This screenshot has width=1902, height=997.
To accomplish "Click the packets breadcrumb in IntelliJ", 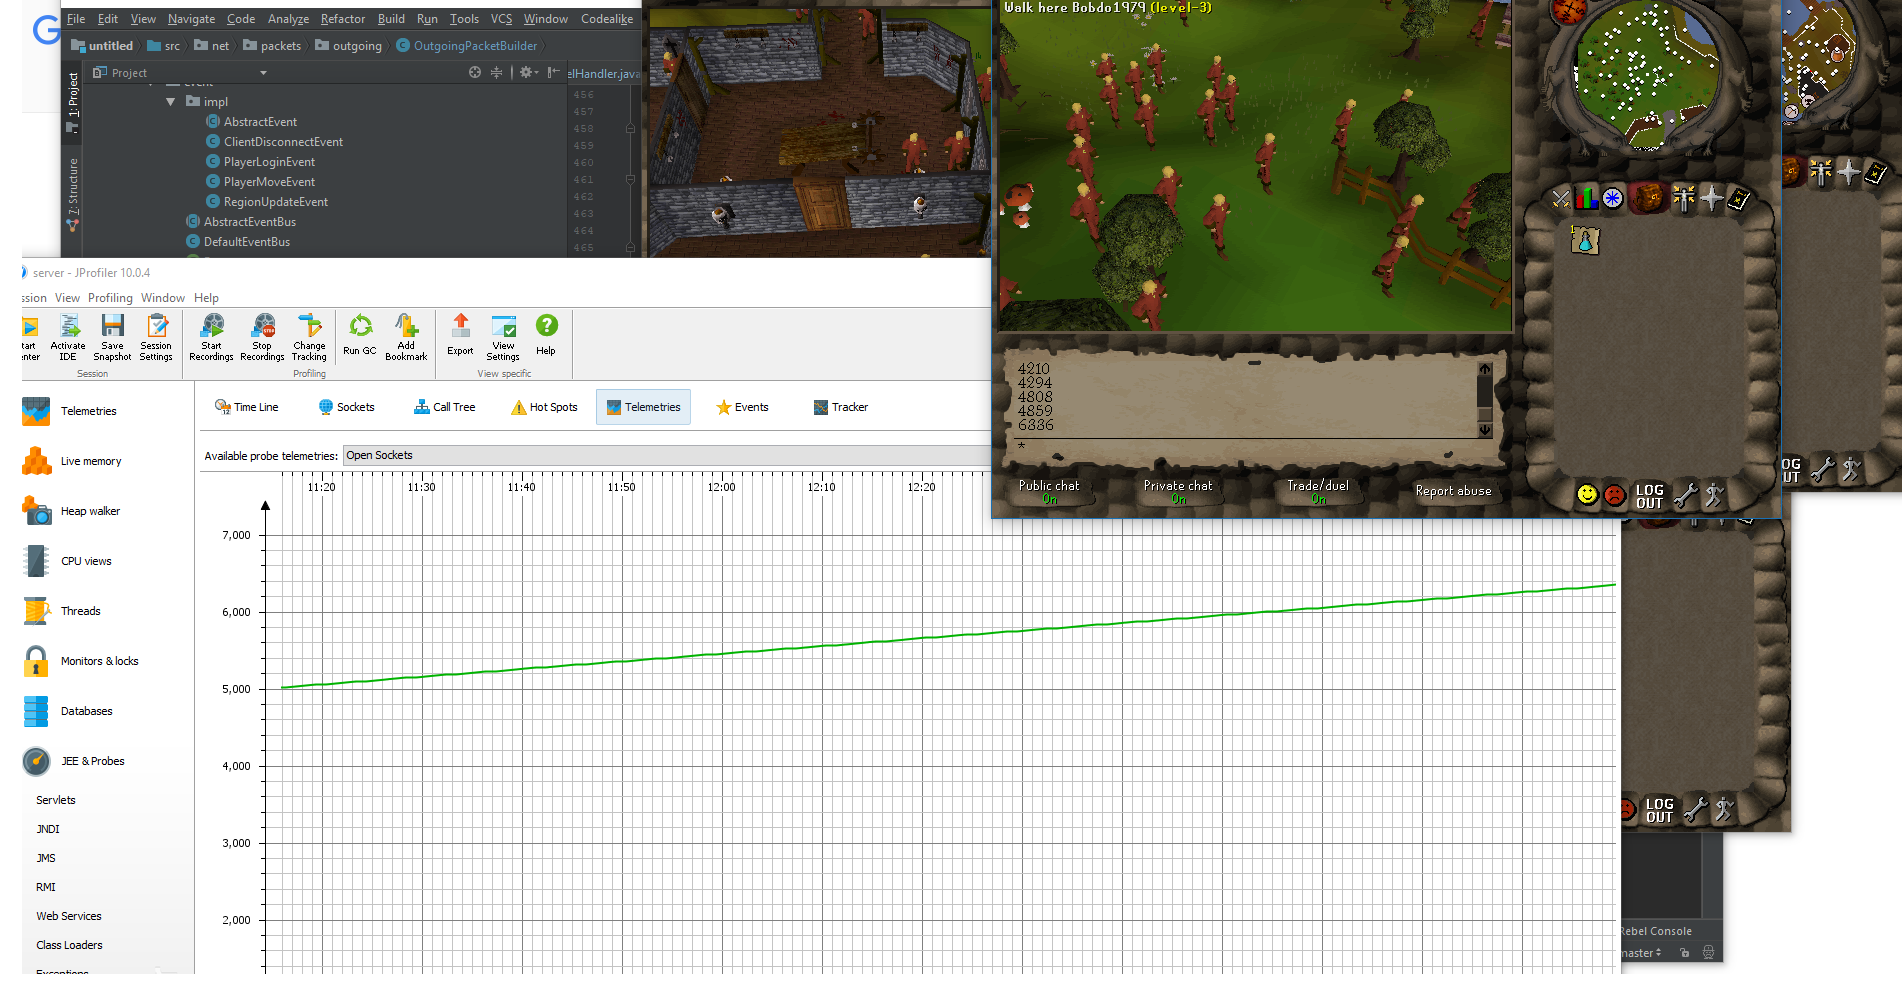I will click(x=272, y=46).
